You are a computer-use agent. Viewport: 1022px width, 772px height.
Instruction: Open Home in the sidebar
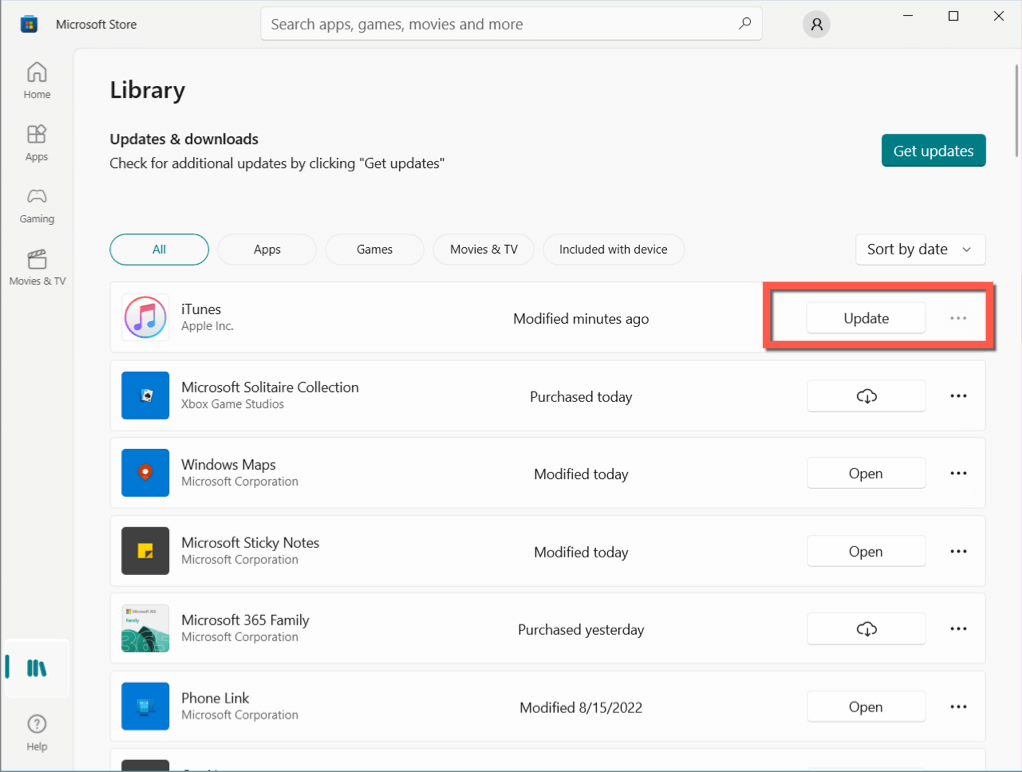37,80
